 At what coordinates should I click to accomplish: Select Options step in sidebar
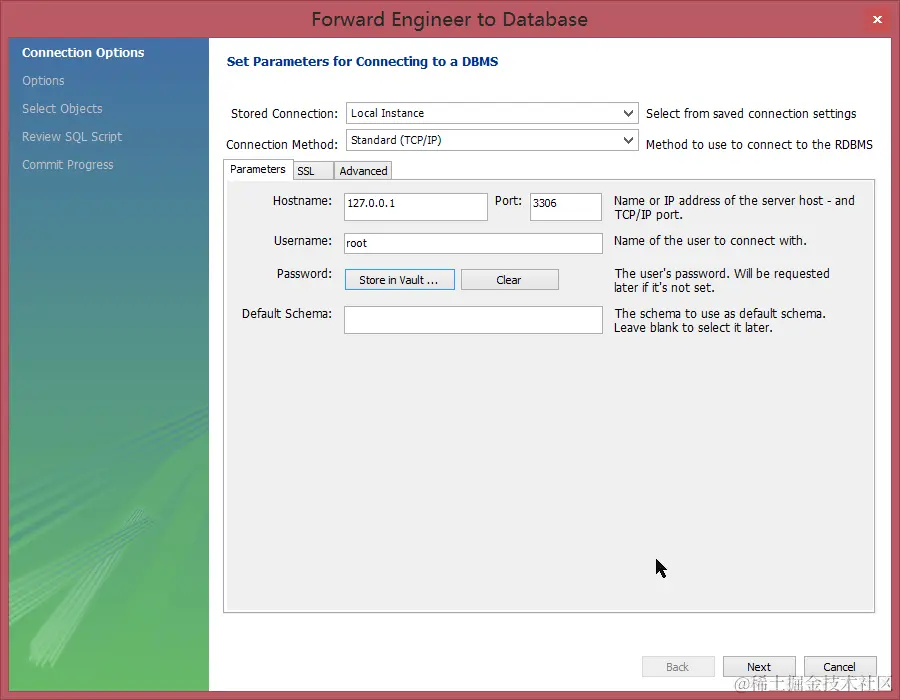[x=43, y=81]
